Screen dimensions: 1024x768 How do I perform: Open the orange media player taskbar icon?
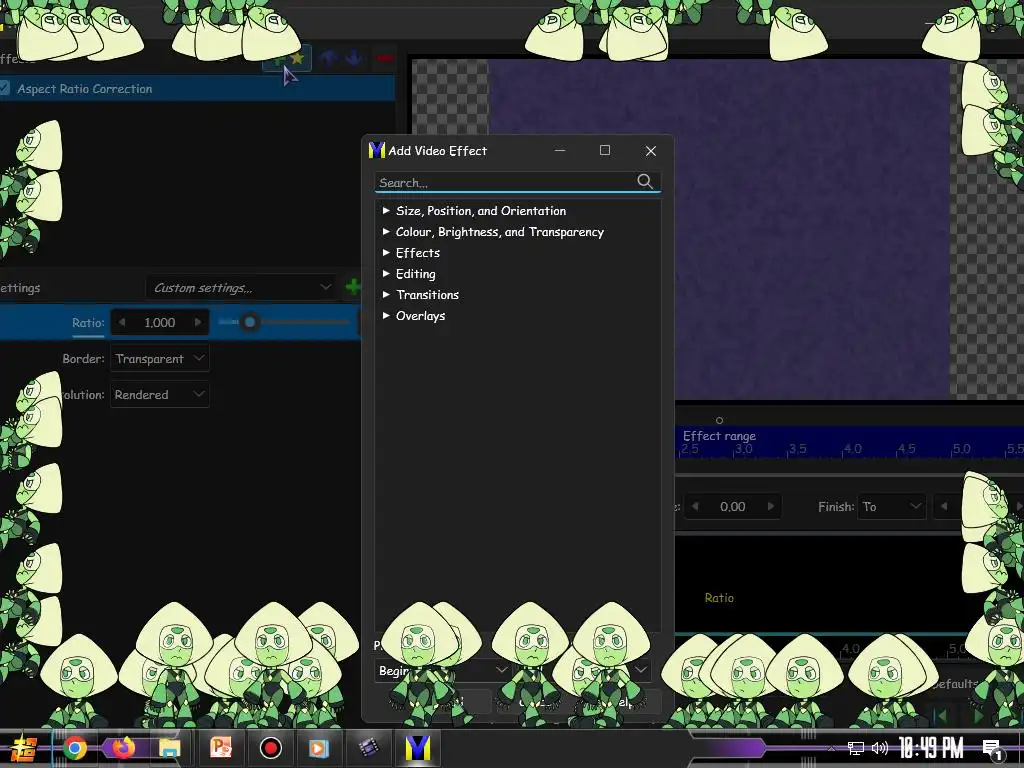click(x=319, y=748)
